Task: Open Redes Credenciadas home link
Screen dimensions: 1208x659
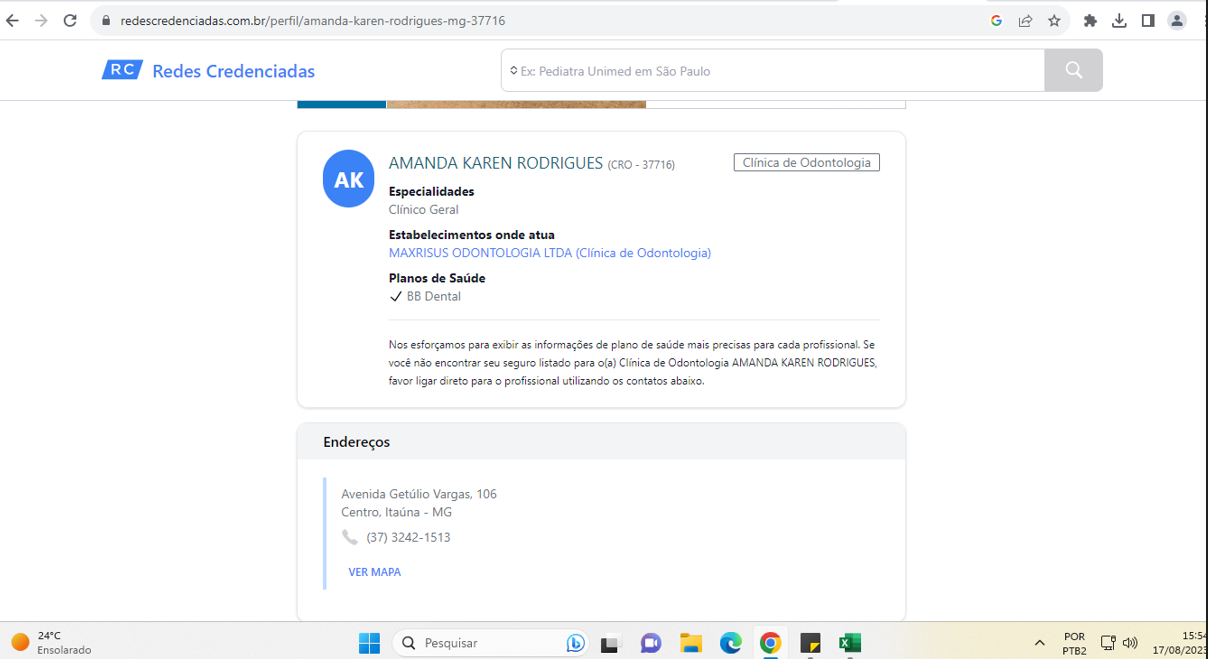Action: [x=233, y=71]
